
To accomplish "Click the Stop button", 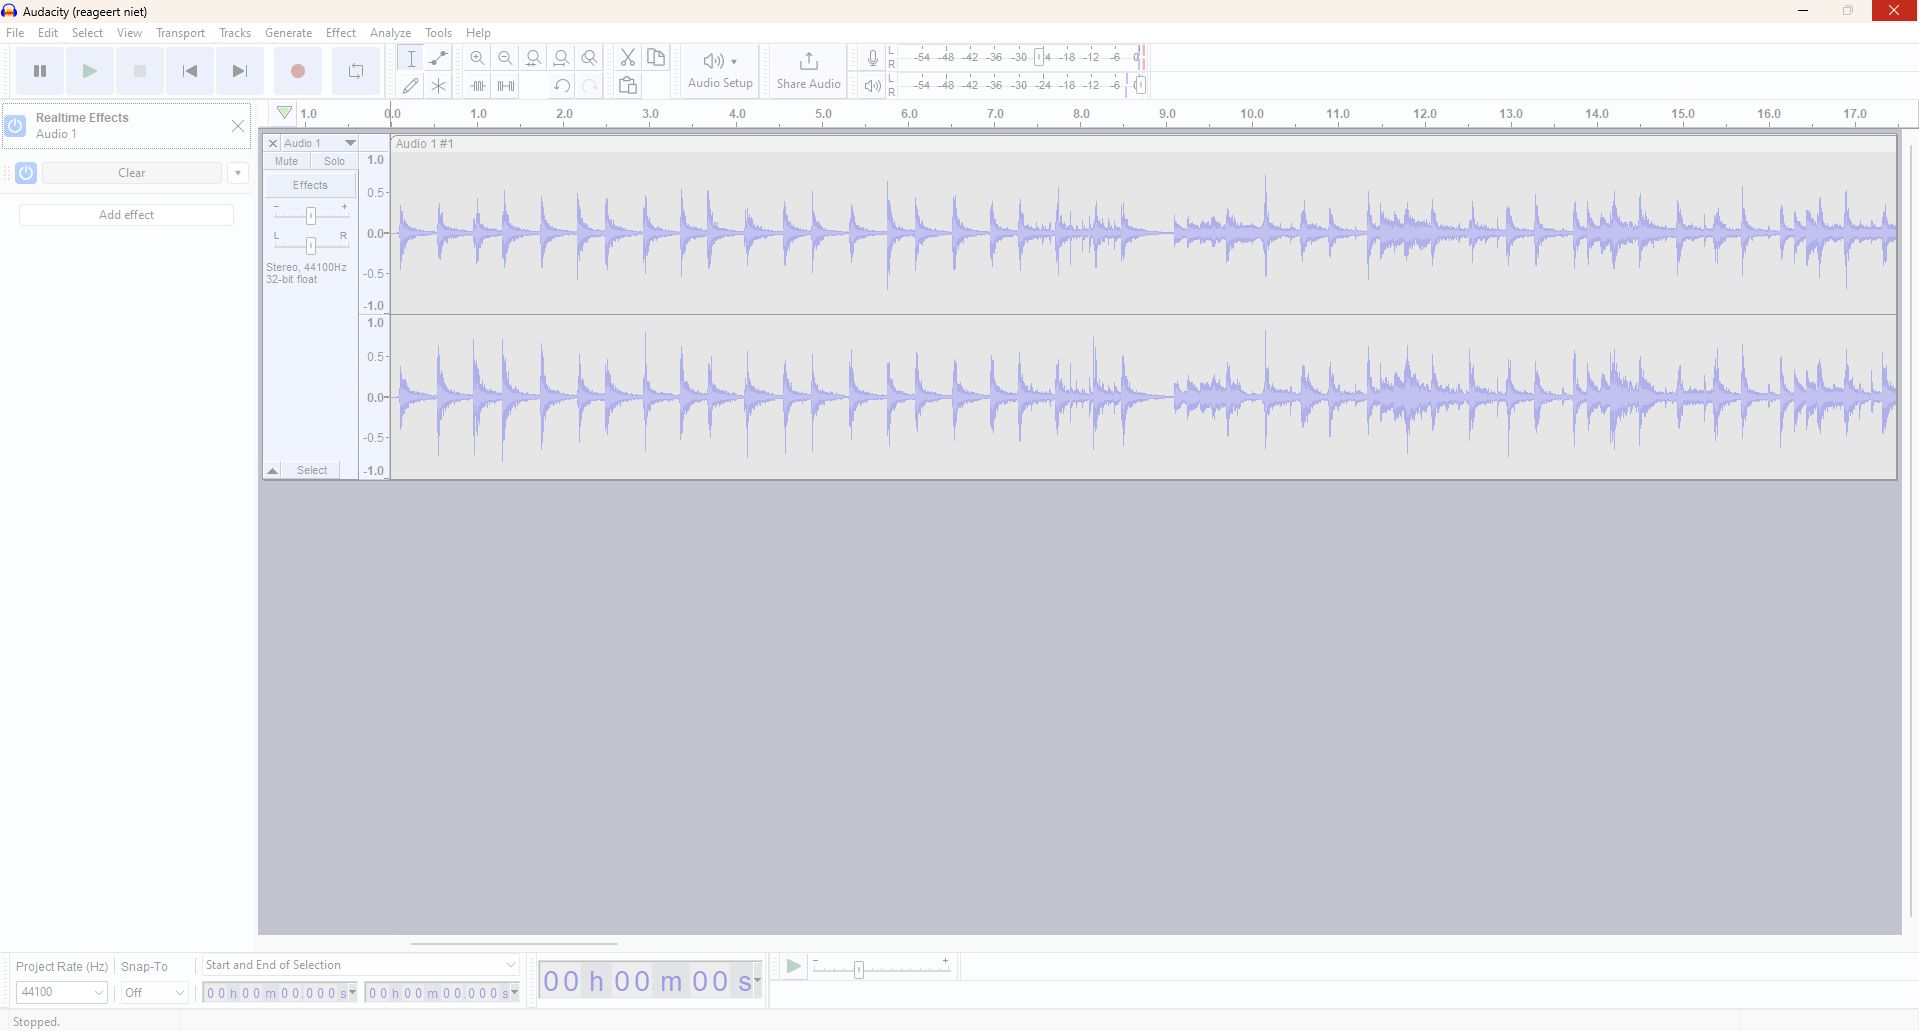I will 140,71.
